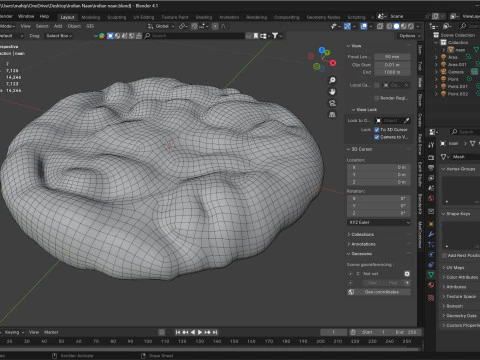Open the Output properties tab icon
Image resolution: width=480 pixels, height=360 pixels.
click(431, 168)
